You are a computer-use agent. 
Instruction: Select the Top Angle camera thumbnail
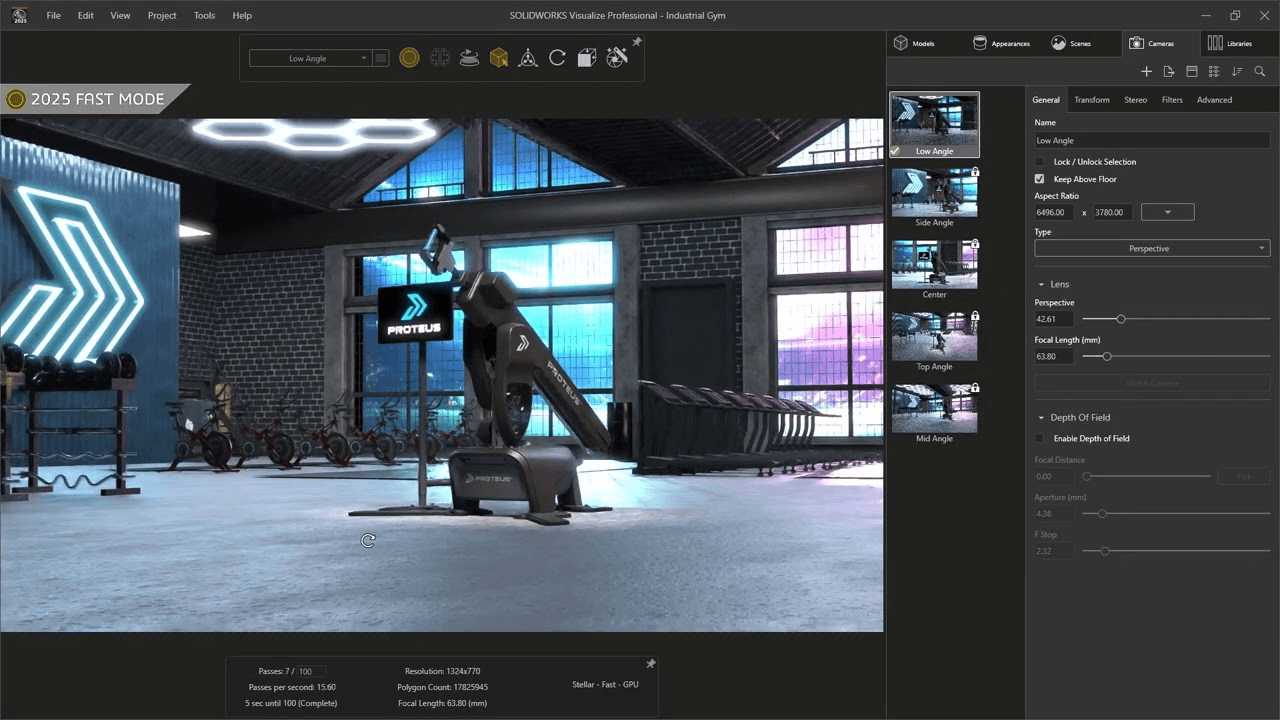point(934,337)
